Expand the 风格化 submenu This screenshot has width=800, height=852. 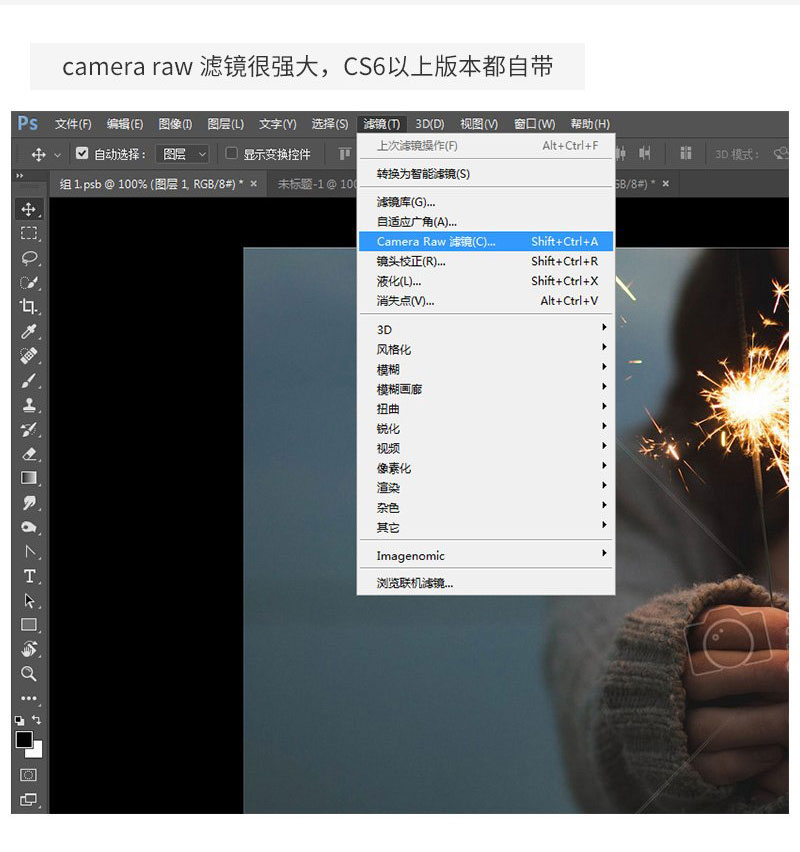pyautogui.click(x=486, y=349)
